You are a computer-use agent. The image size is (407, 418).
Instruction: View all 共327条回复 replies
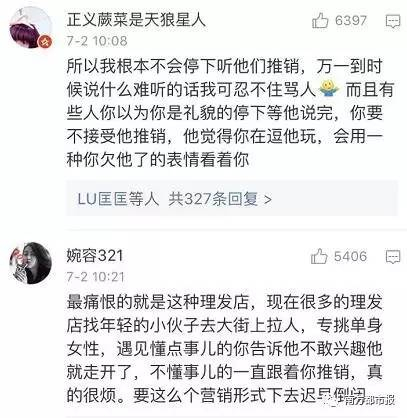click(213, 199)
